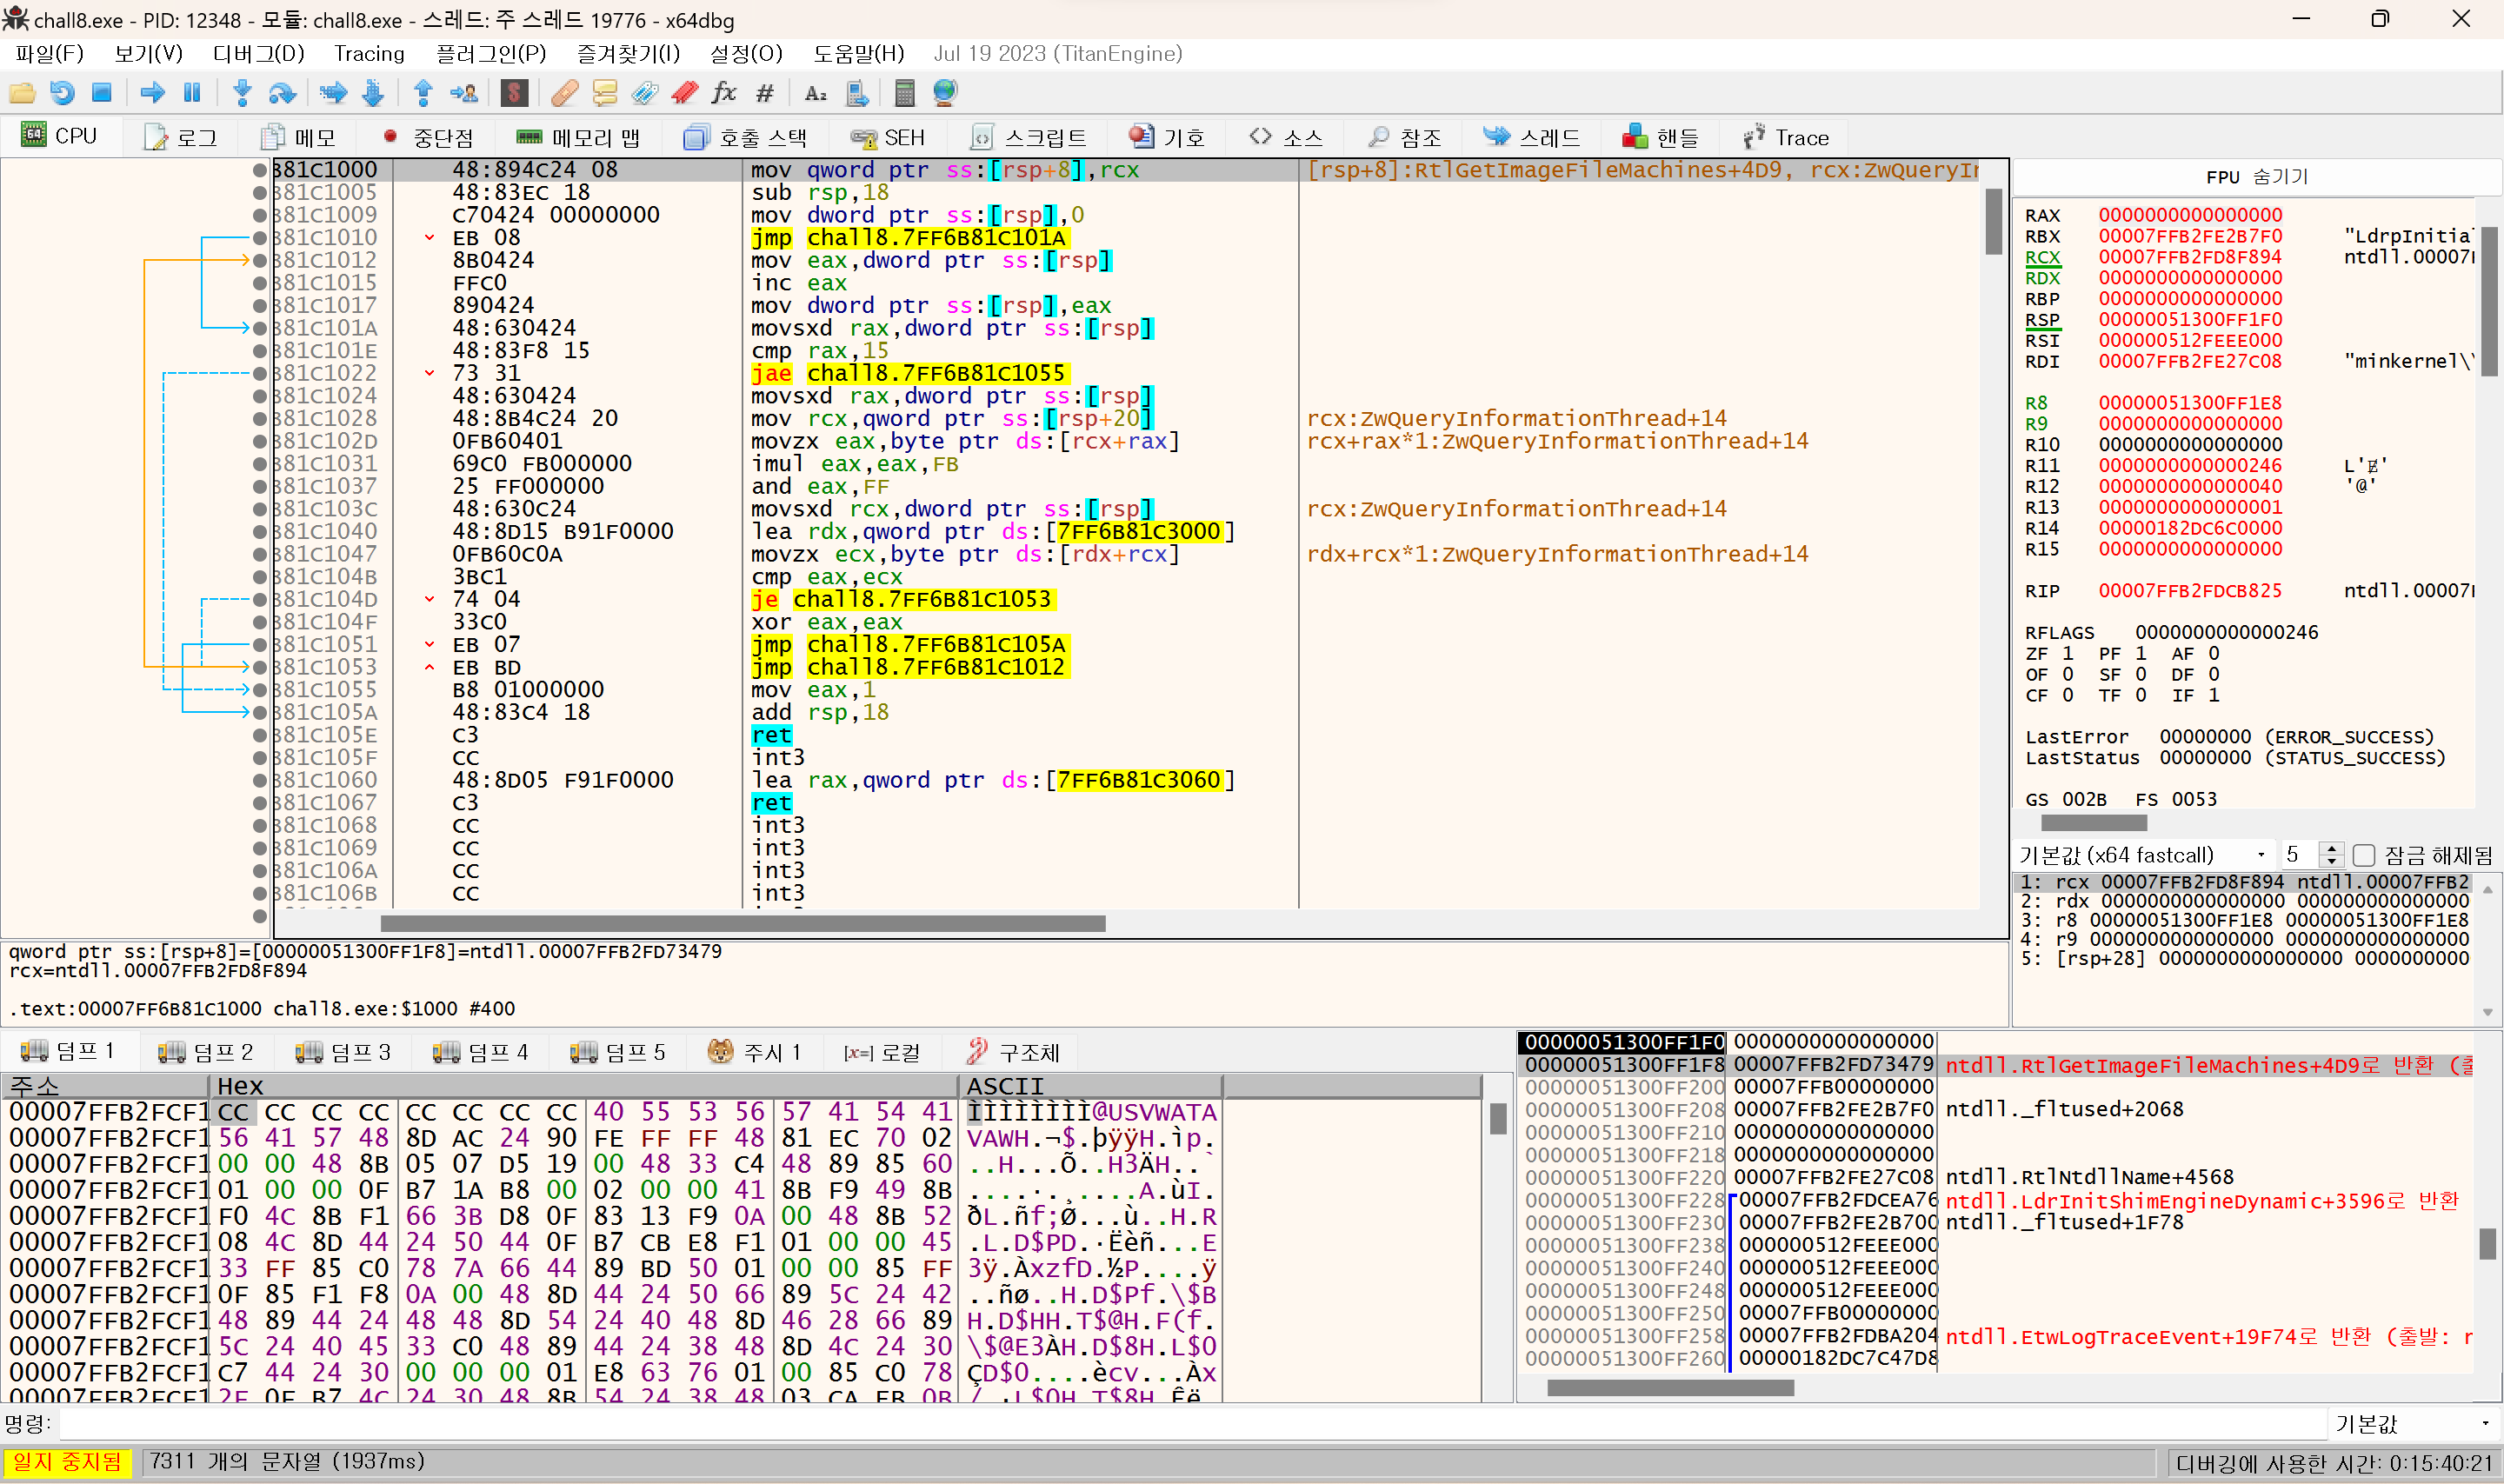
Task: Switch to the 덤프 2 tab
Action: (x=207, y=1052)
